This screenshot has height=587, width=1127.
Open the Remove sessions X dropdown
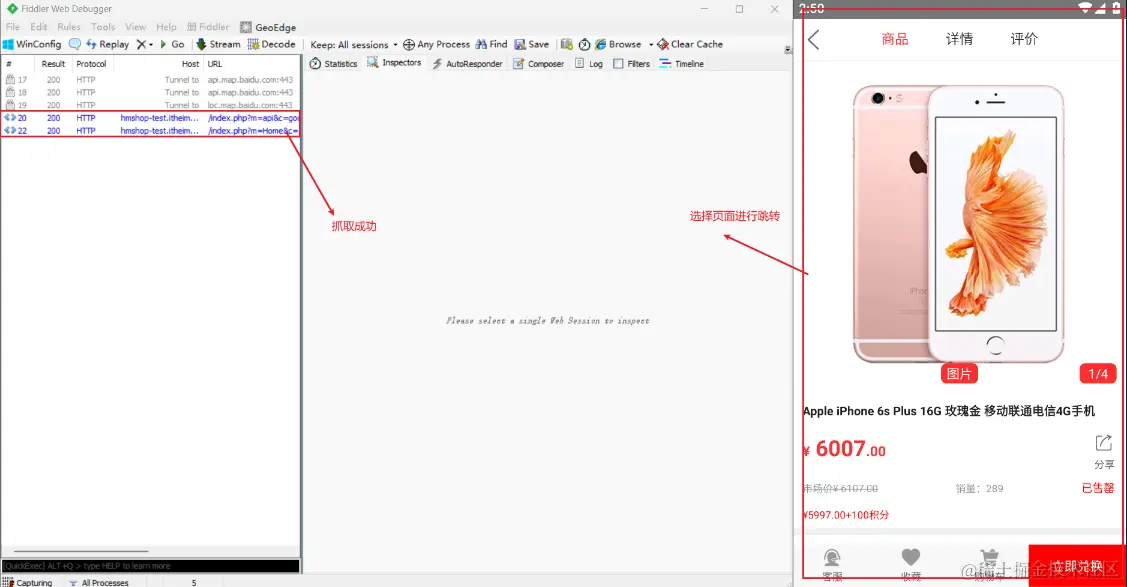[144, 44]
